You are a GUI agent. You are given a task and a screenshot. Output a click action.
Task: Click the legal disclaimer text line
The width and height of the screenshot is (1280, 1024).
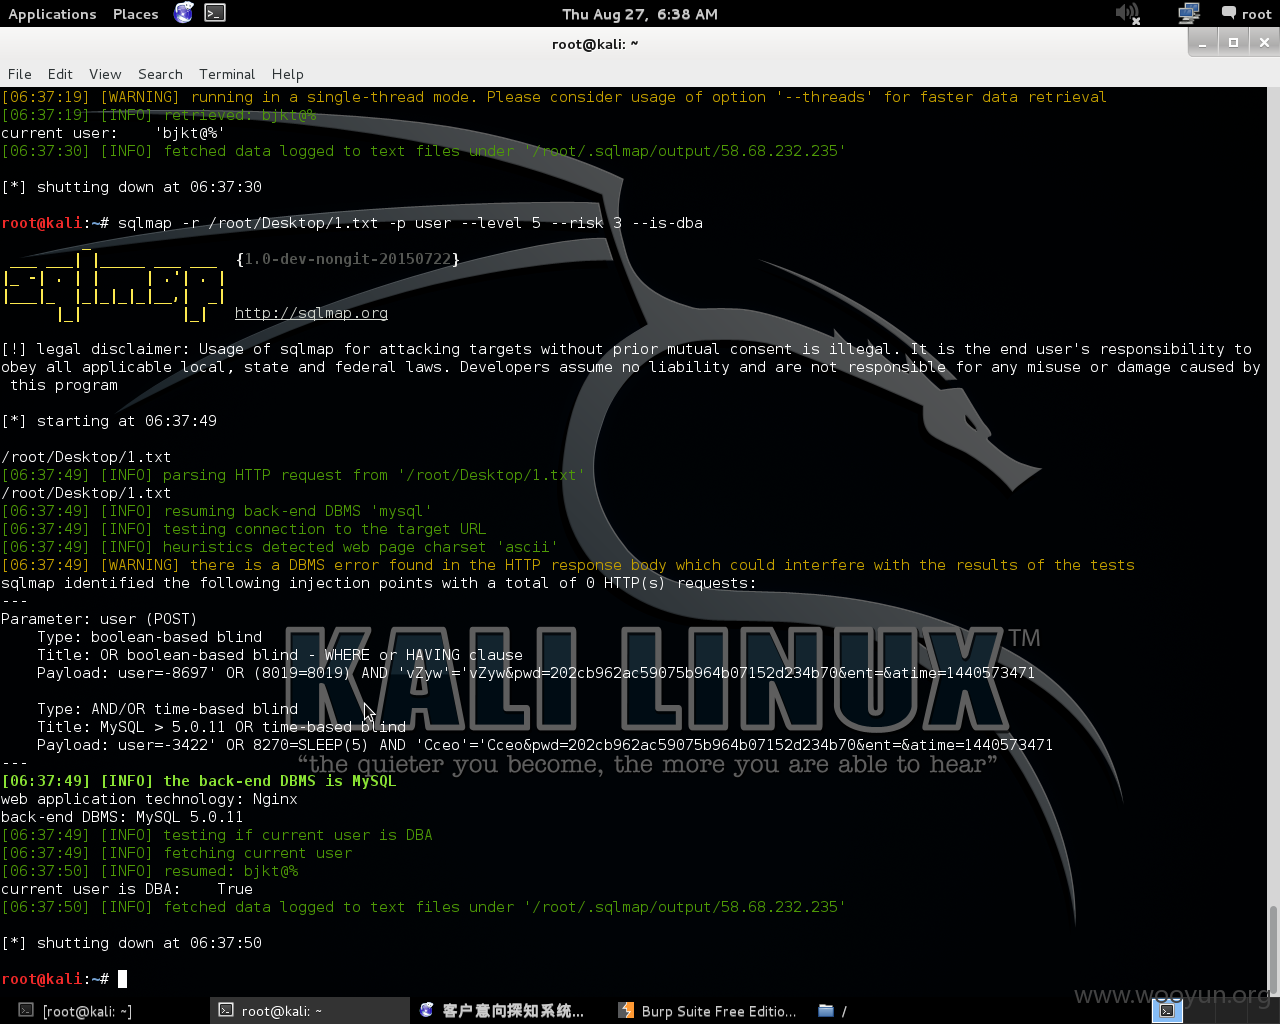coord(630,367)
